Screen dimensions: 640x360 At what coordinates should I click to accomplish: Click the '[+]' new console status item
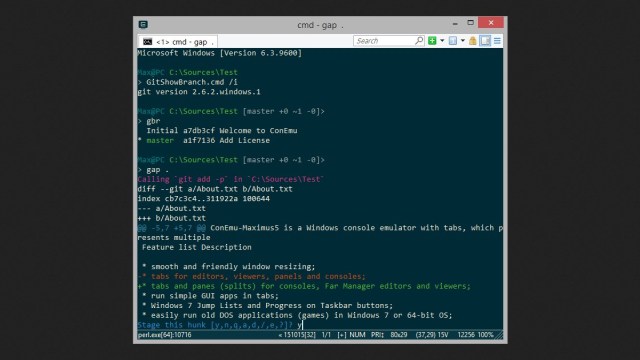tap(342, 335)
